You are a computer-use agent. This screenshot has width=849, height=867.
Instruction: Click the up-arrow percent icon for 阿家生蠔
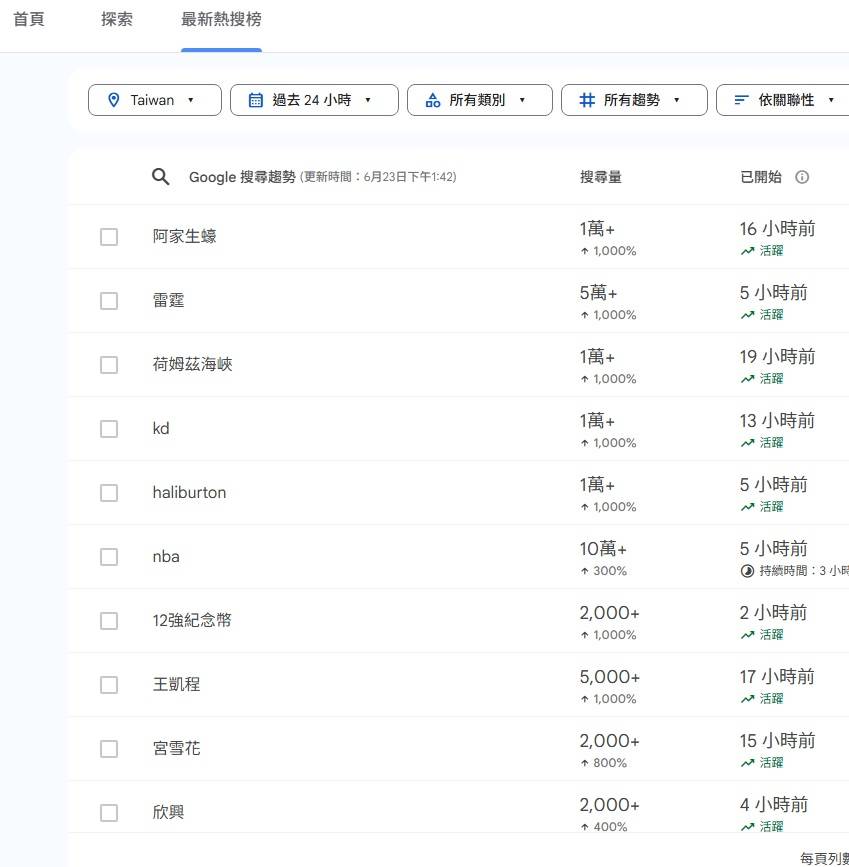point(585,251)
